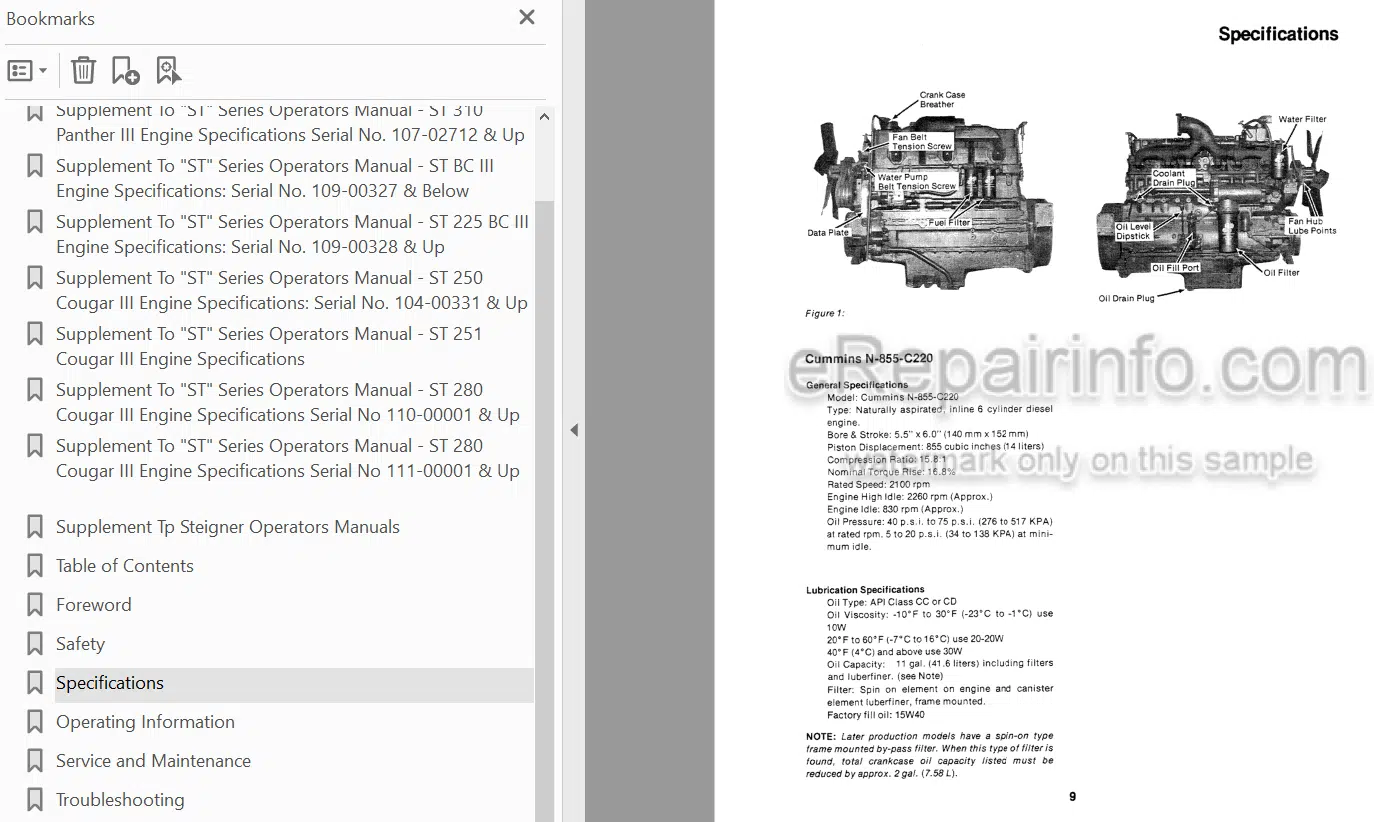Select the Safety bookmark

tap(80, 644)
